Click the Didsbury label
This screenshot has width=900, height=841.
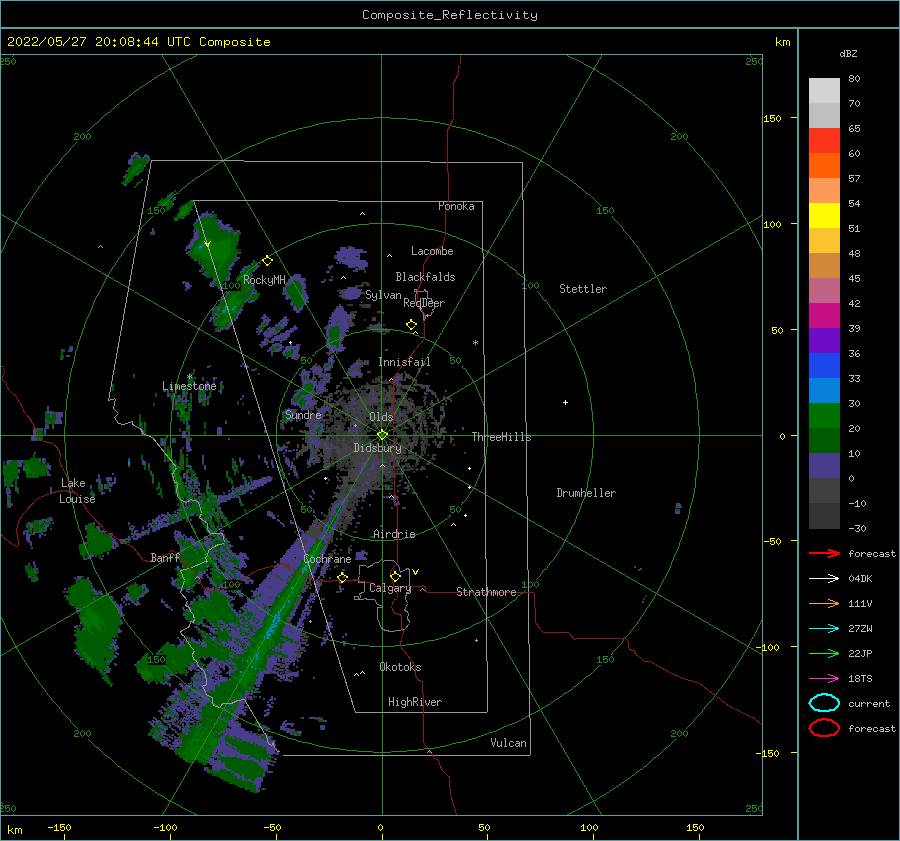tap(378, 448)
